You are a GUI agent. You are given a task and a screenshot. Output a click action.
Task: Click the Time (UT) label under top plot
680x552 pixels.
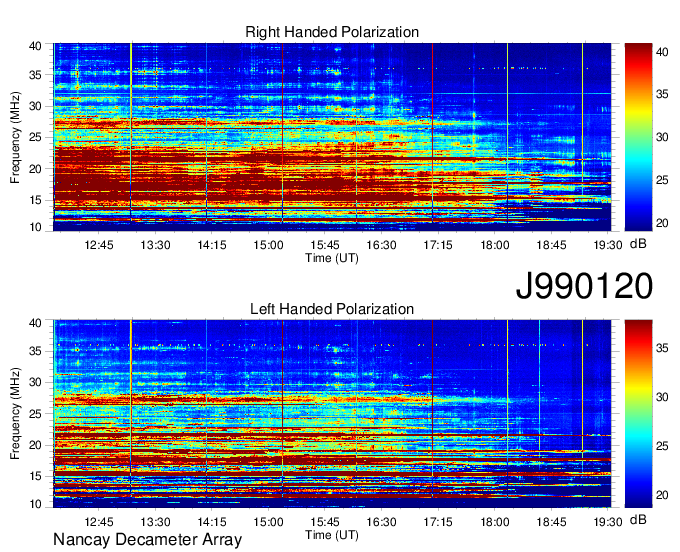(332, 258)
